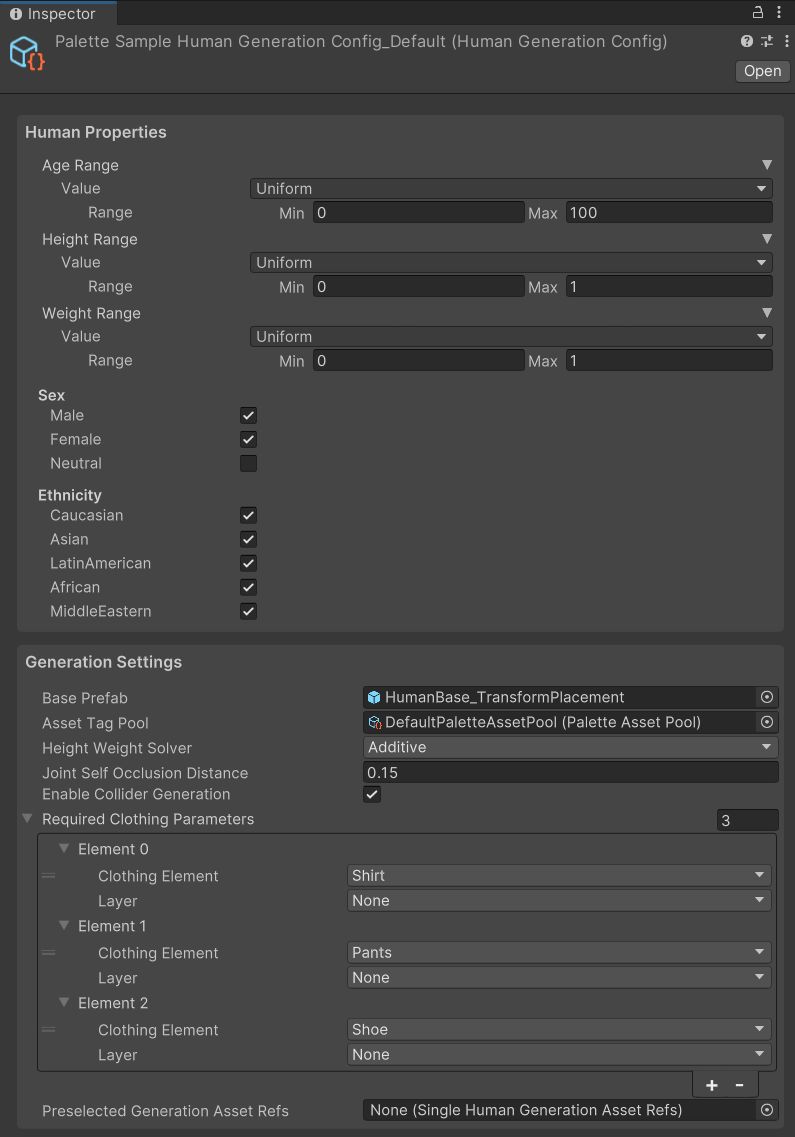This screenshot has height=1137, width=795.
Task: Open Element 1 Clothing Element Pants dropdown
Action: coord(559,953)
